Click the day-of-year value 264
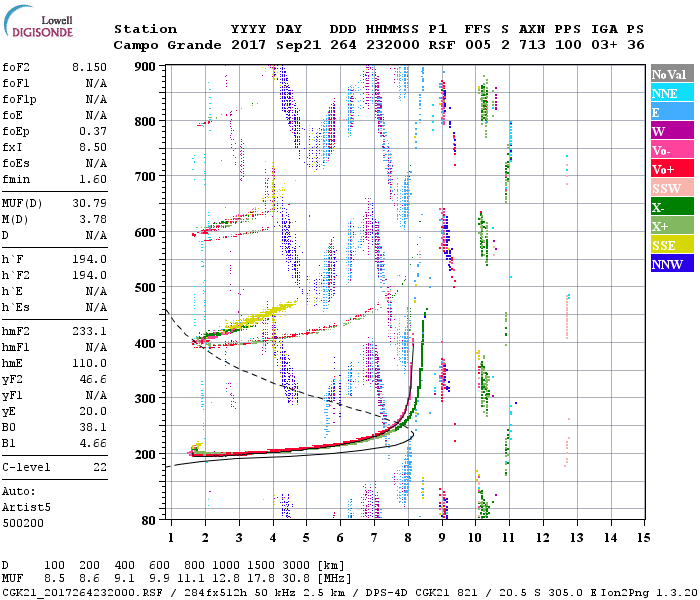This screenshot has height=600, width=700. pyautogui.click(x=343, y=45)
